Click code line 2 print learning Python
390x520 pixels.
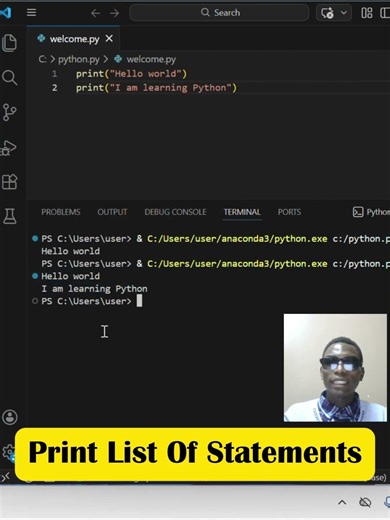pyautogui.click(x=156, y=88)
